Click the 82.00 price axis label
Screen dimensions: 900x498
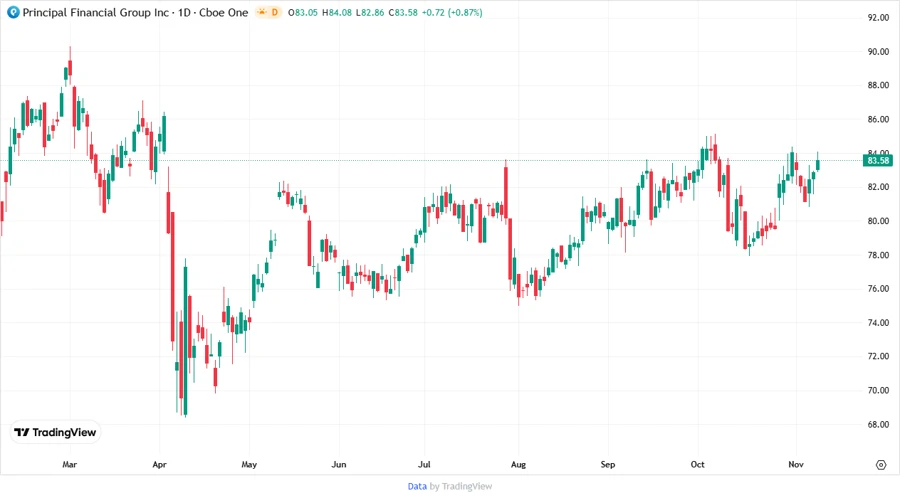[x=878, y=187]
